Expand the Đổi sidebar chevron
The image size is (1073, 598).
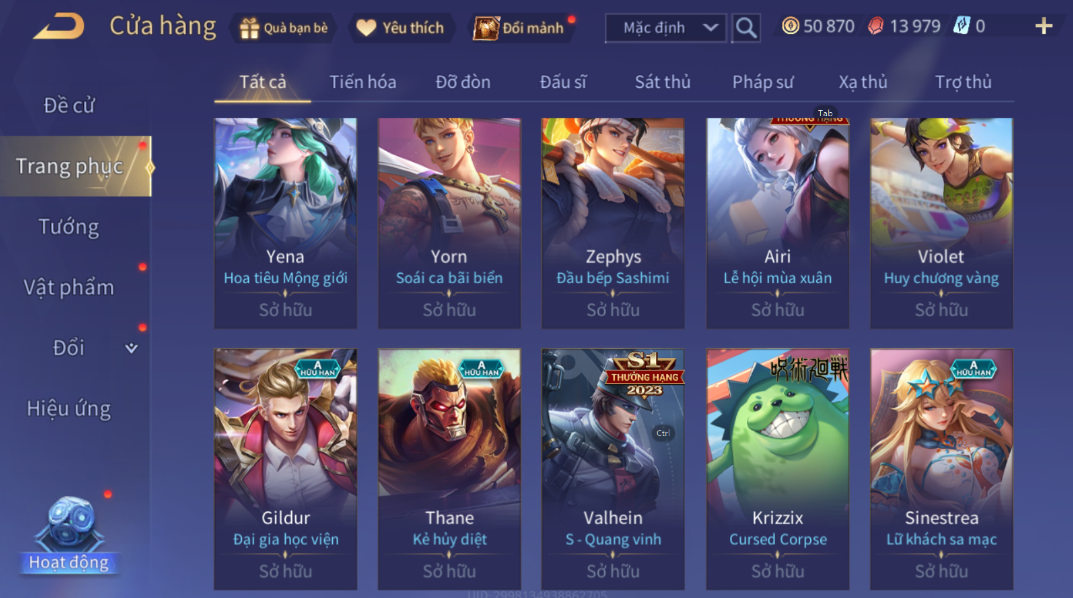coord(131,348)
